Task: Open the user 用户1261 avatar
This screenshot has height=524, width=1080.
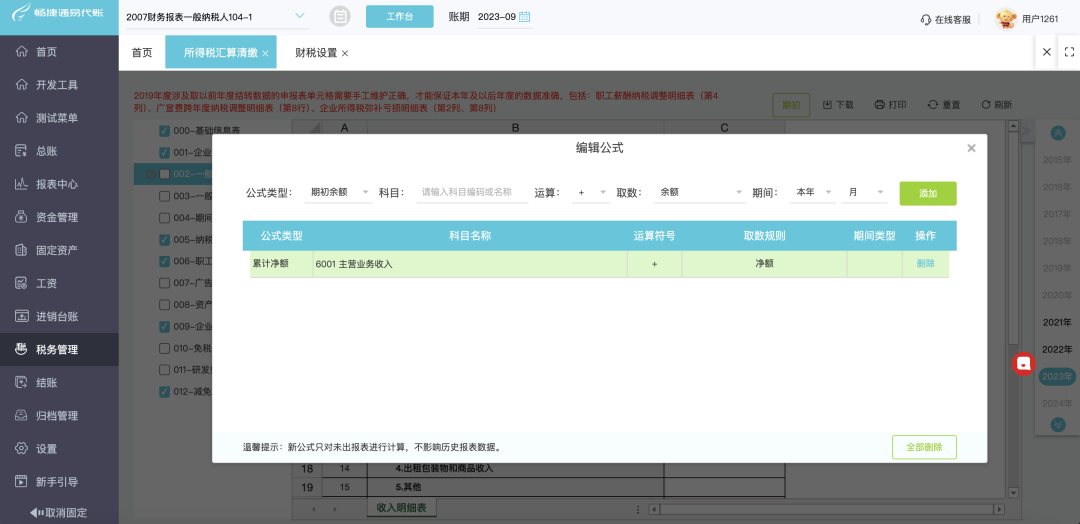Action: (1006, 19)
